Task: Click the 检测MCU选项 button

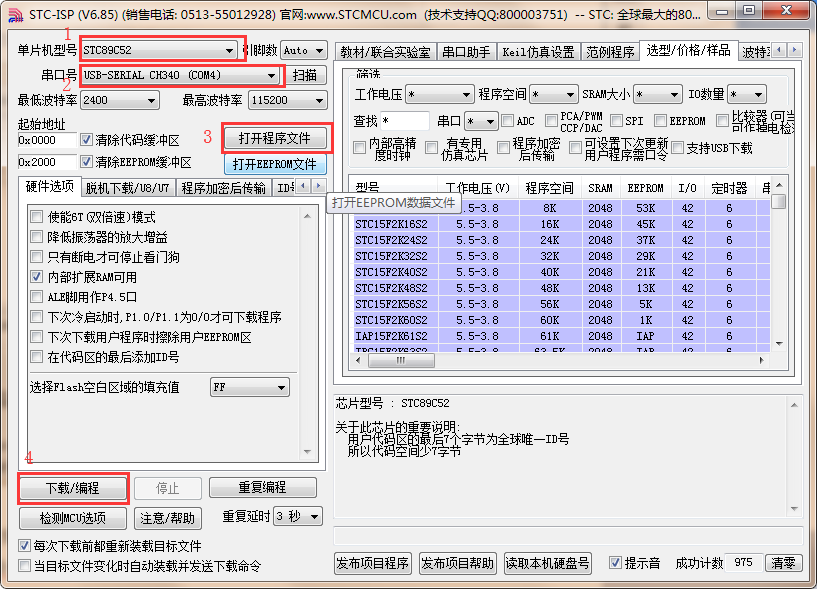Action: pos(72,518)
